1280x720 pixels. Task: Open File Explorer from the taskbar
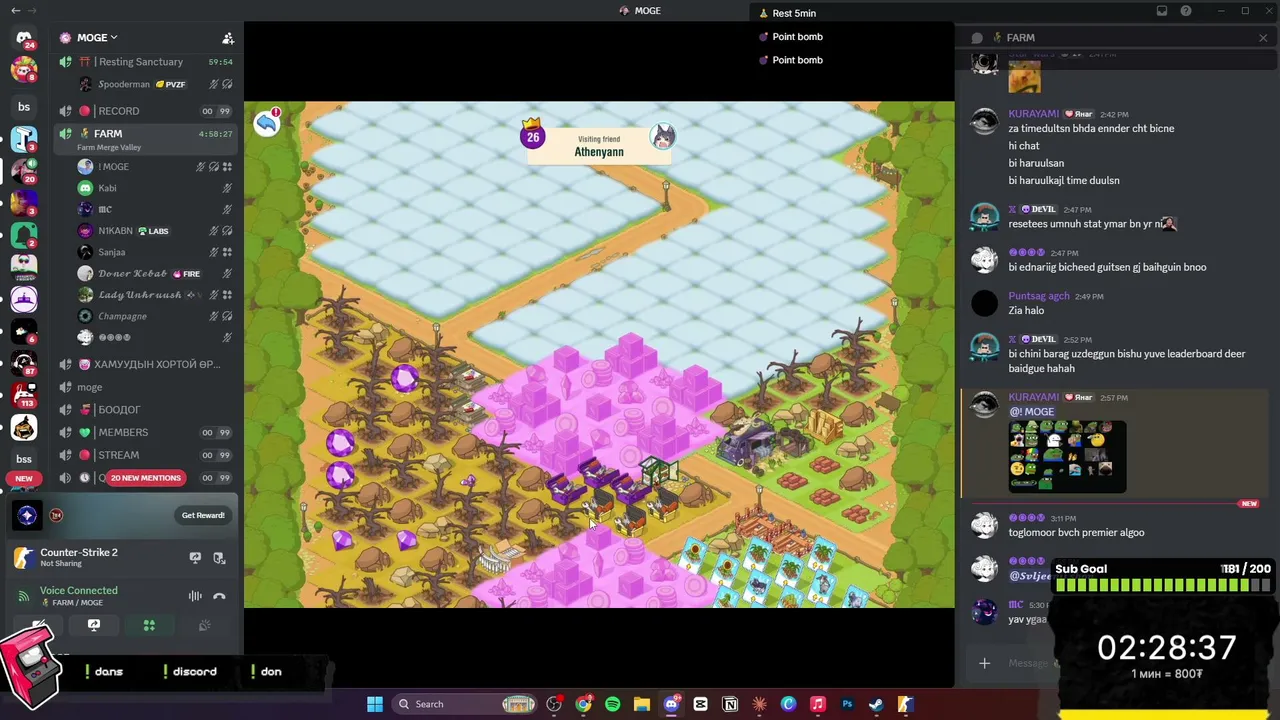pyautogui.click(x=642, y=704)
